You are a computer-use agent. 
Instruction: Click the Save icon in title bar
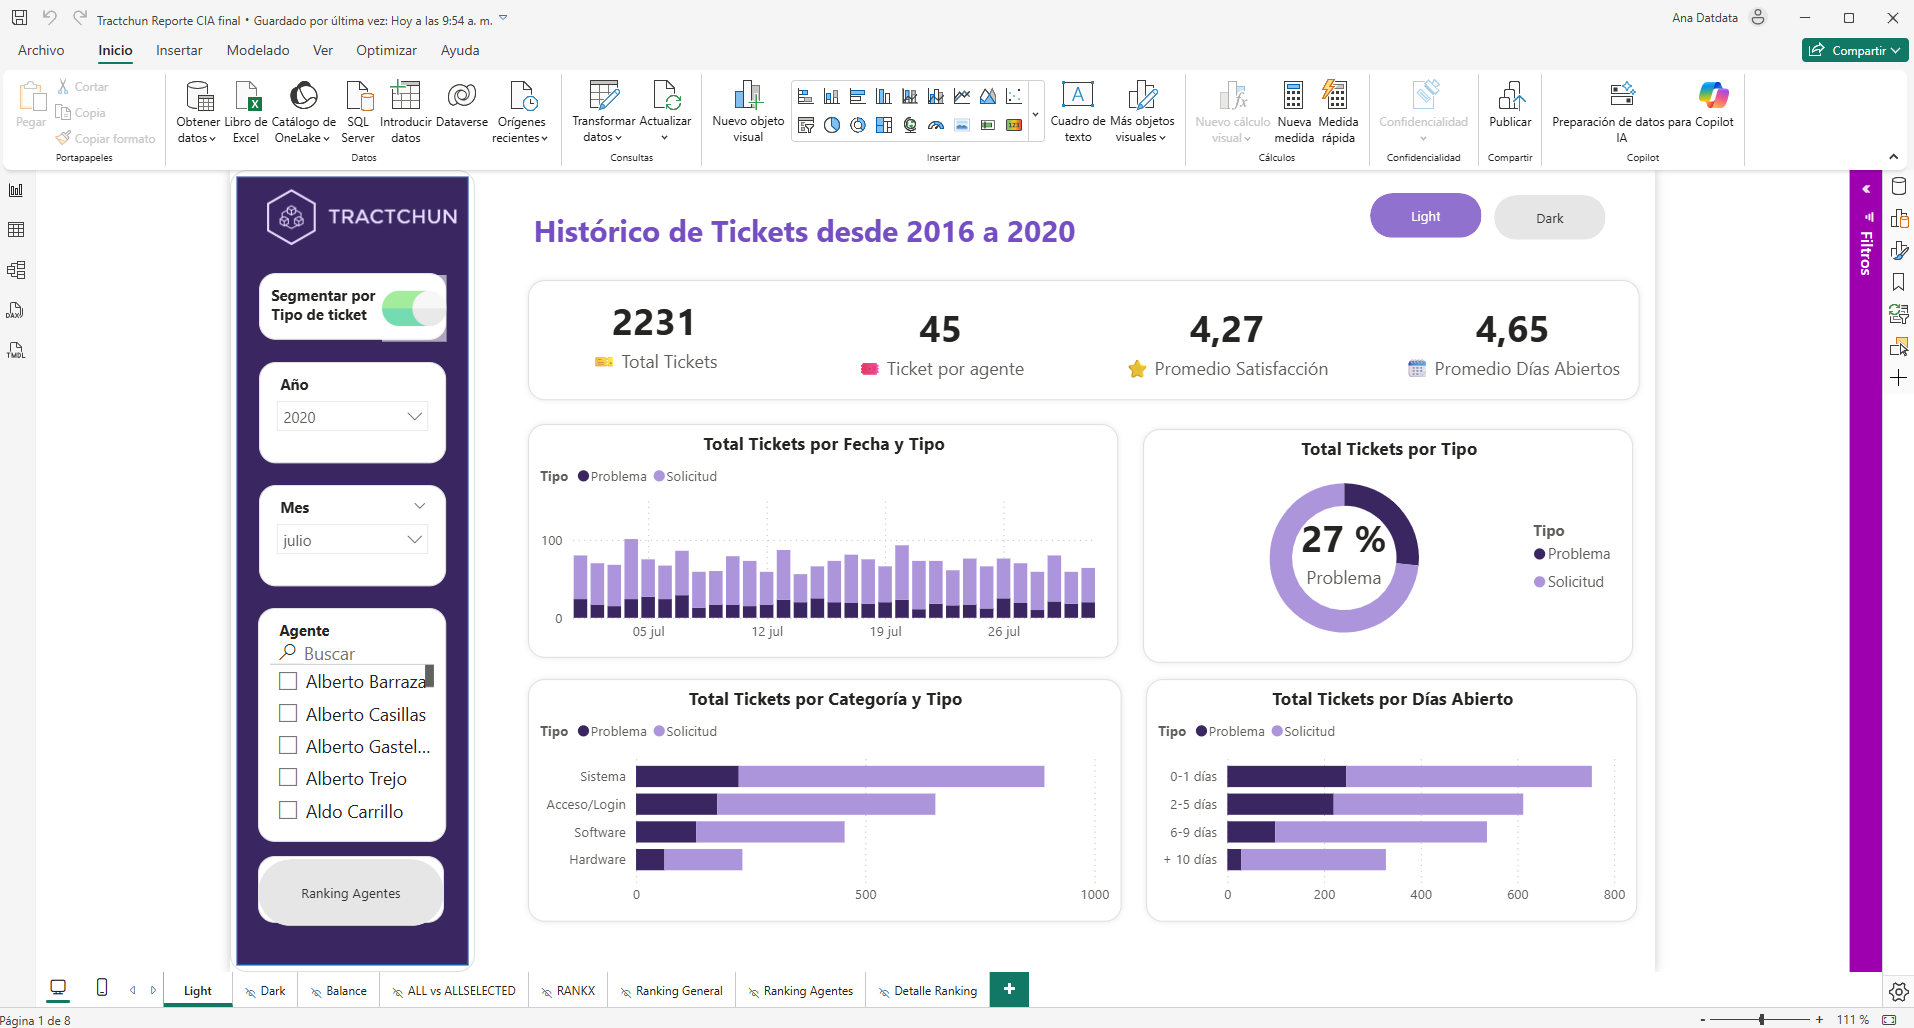19,18
